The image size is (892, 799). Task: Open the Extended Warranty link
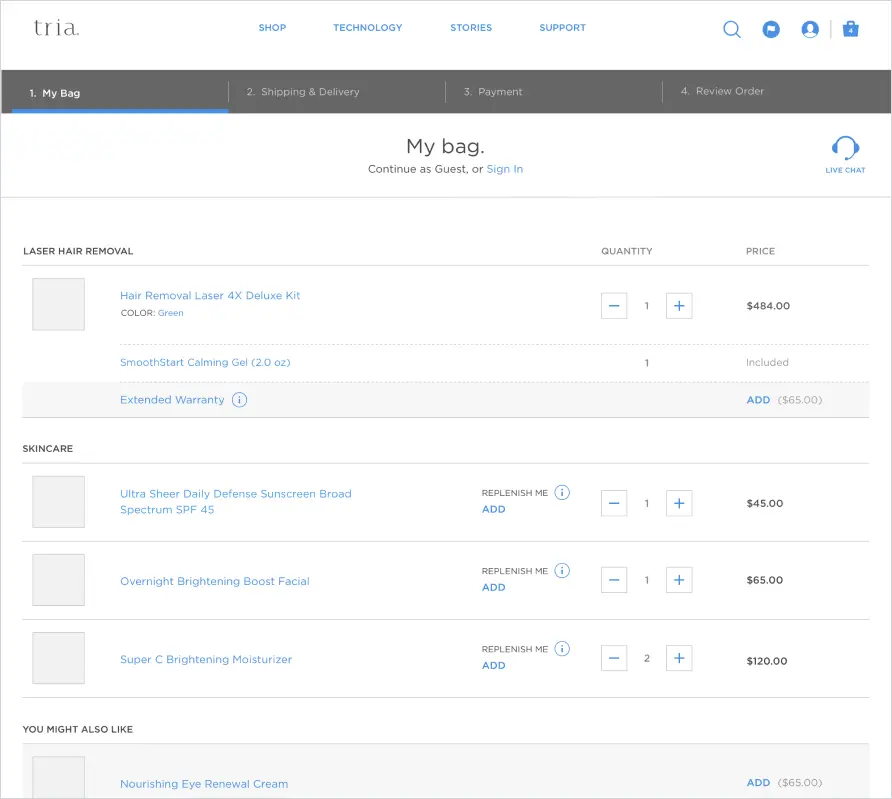coord(172,400)
